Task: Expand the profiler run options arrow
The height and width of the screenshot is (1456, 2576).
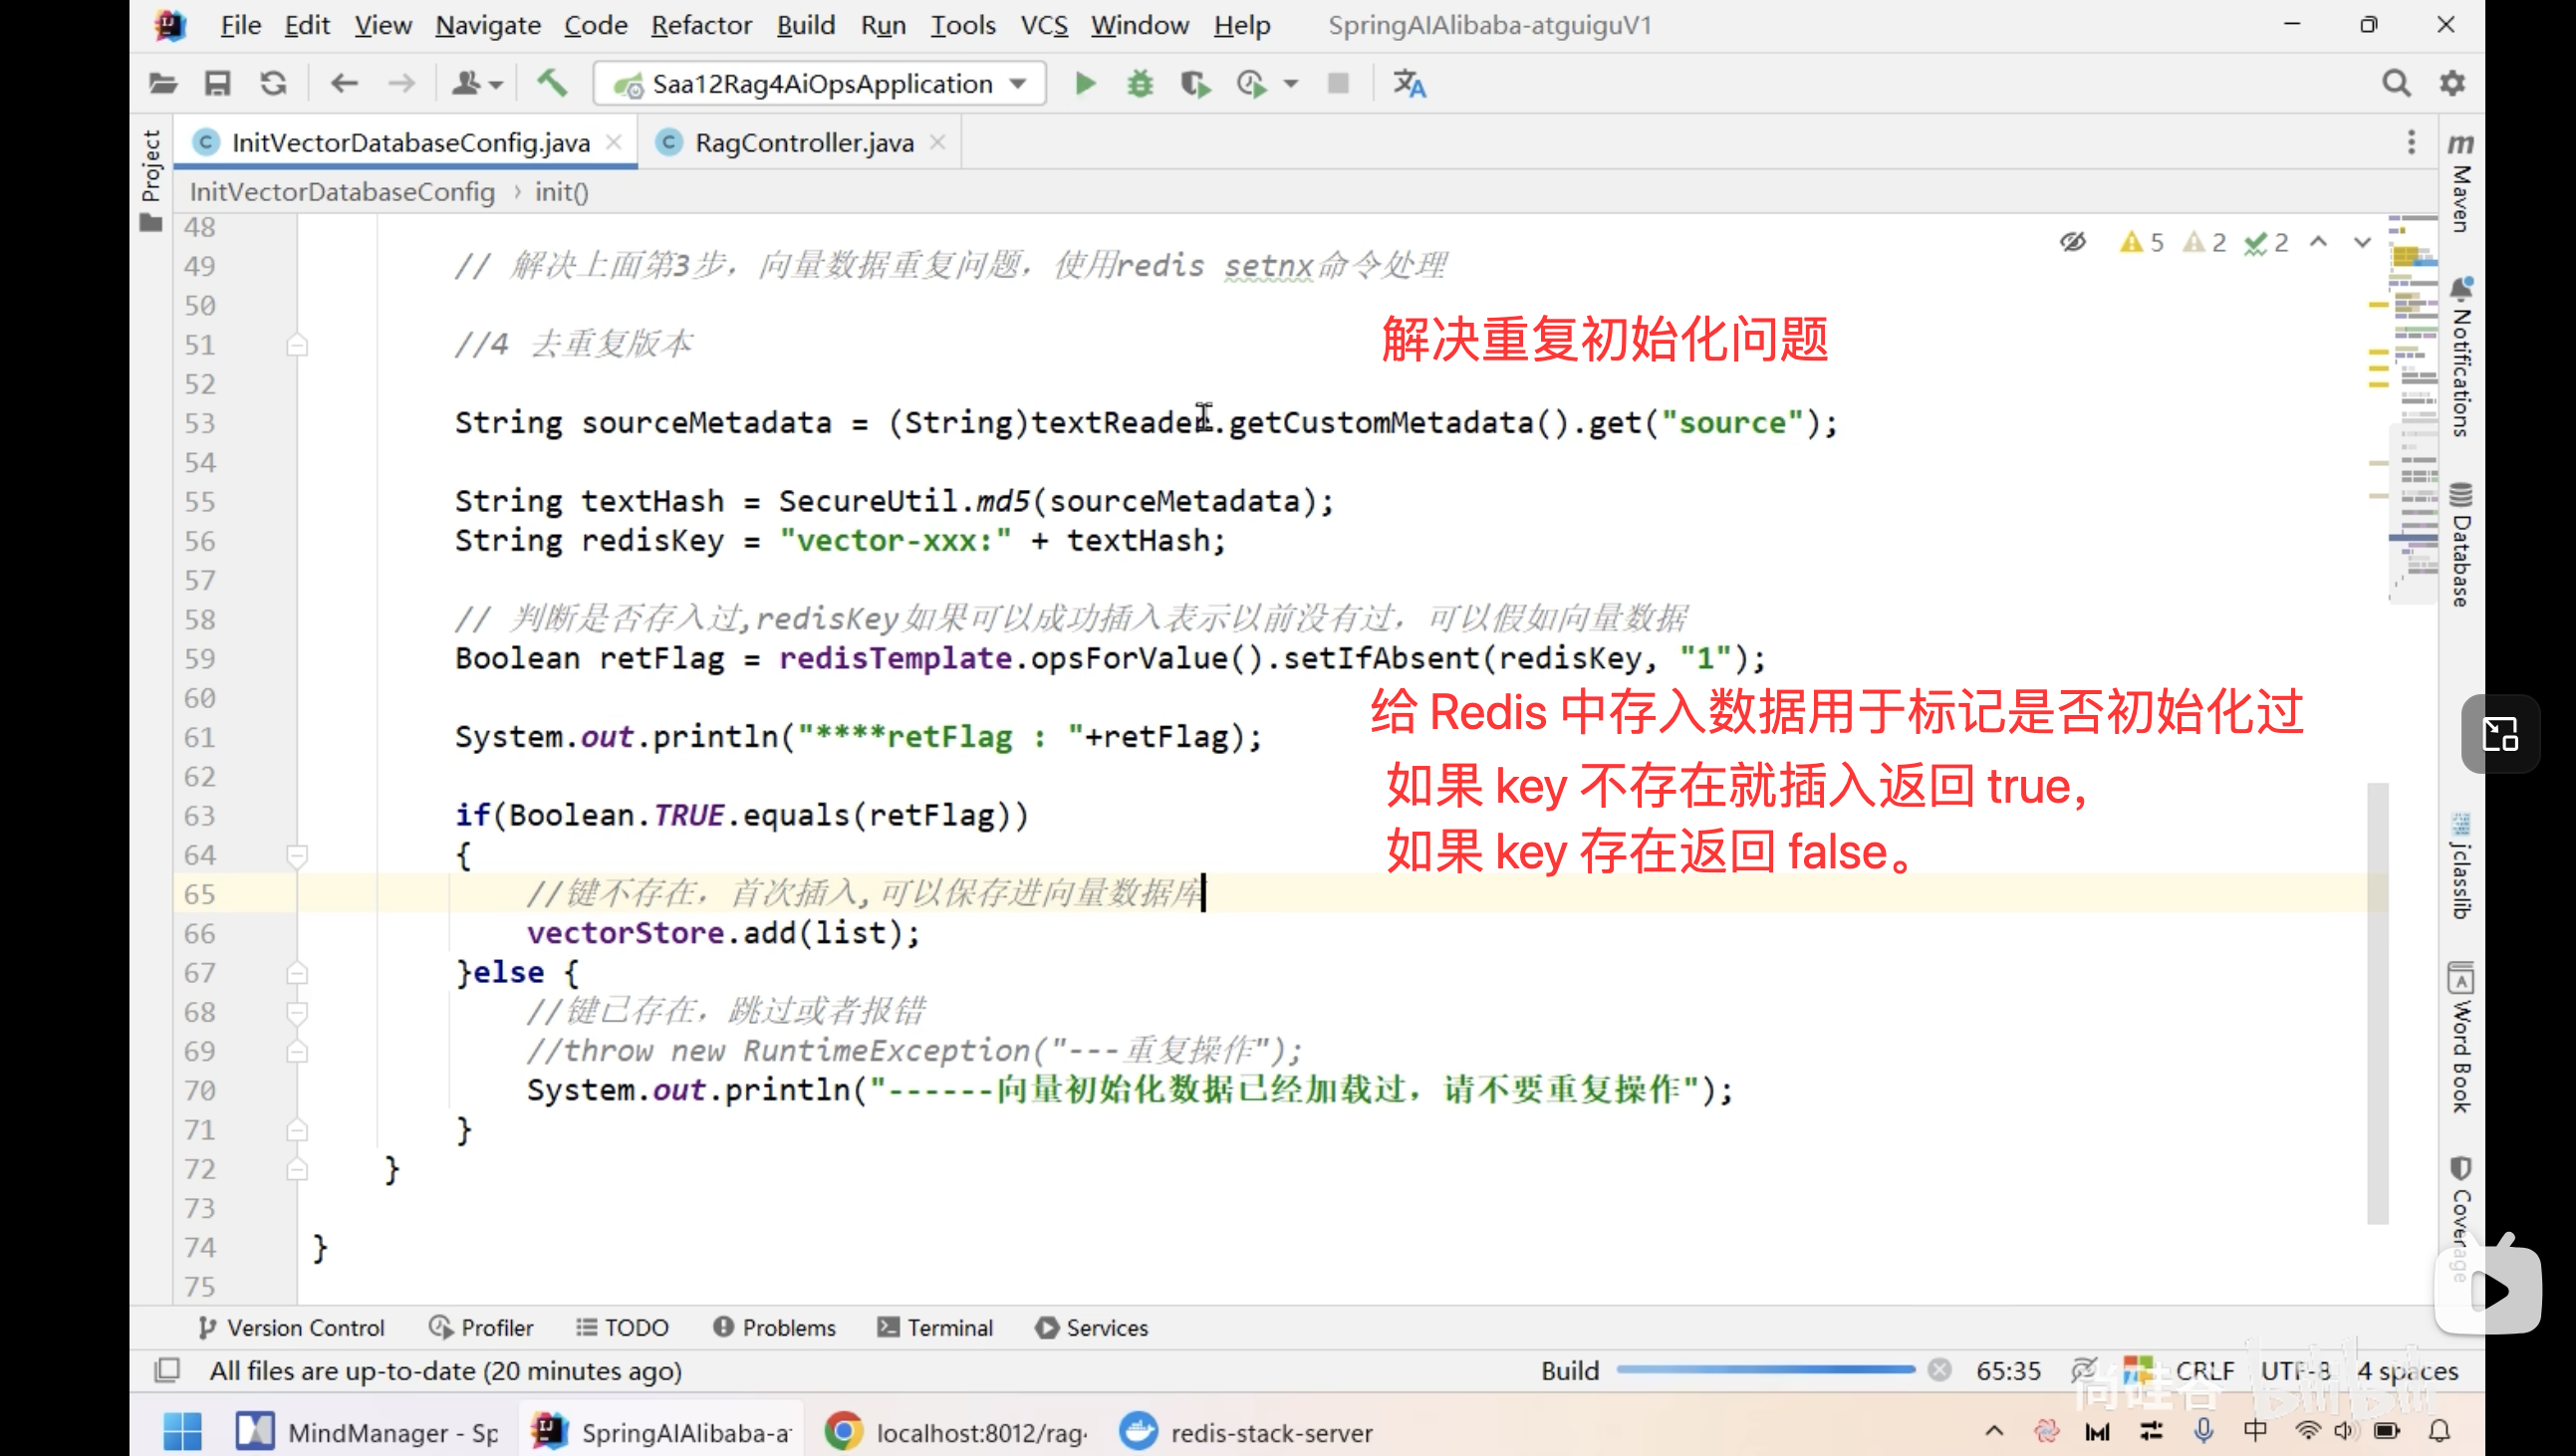Action: pyautogui.click(x=1291, y=84)
